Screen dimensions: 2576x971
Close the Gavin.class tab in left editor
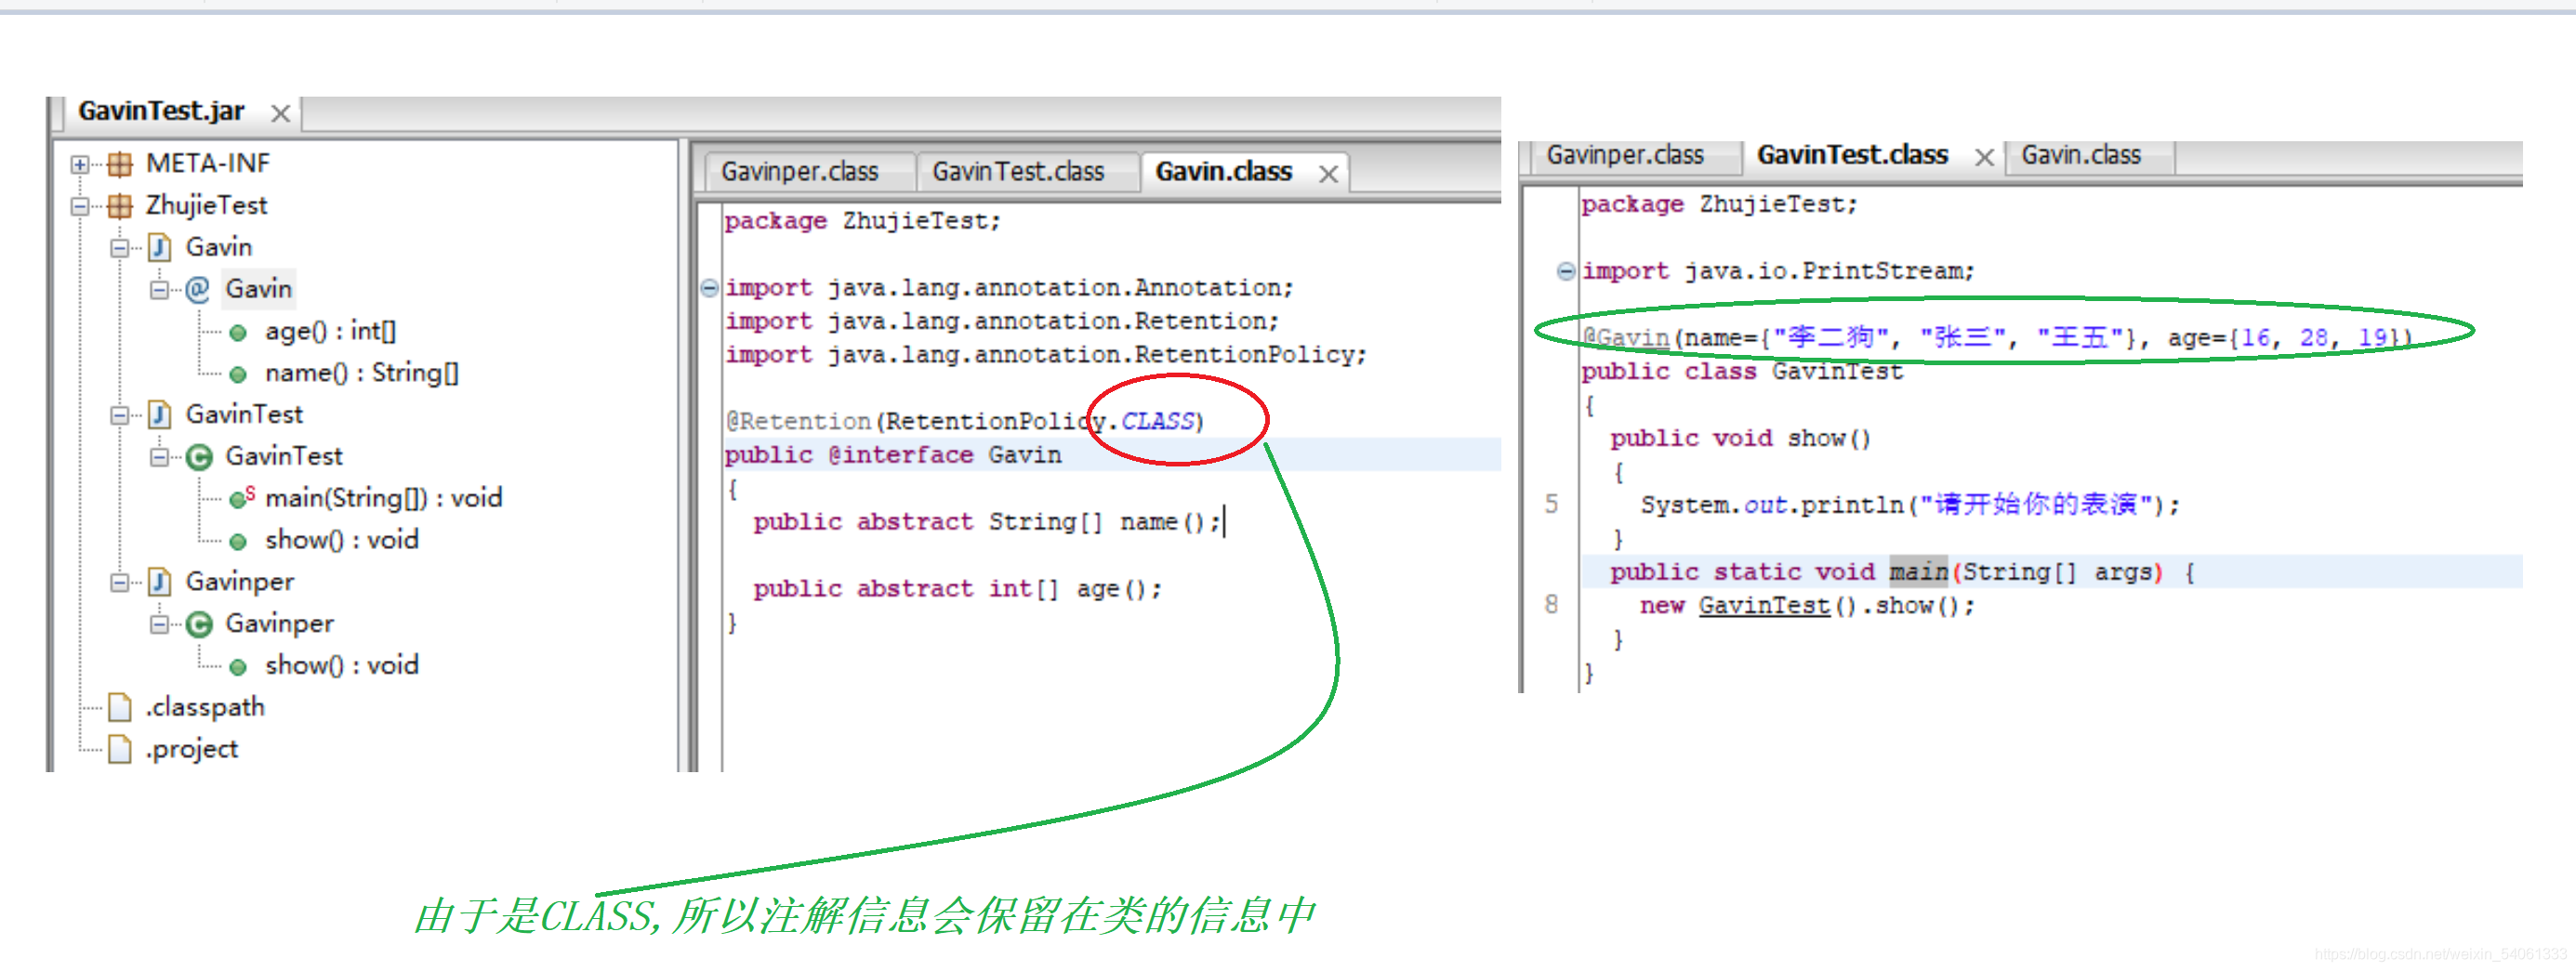click(1328, 175)
